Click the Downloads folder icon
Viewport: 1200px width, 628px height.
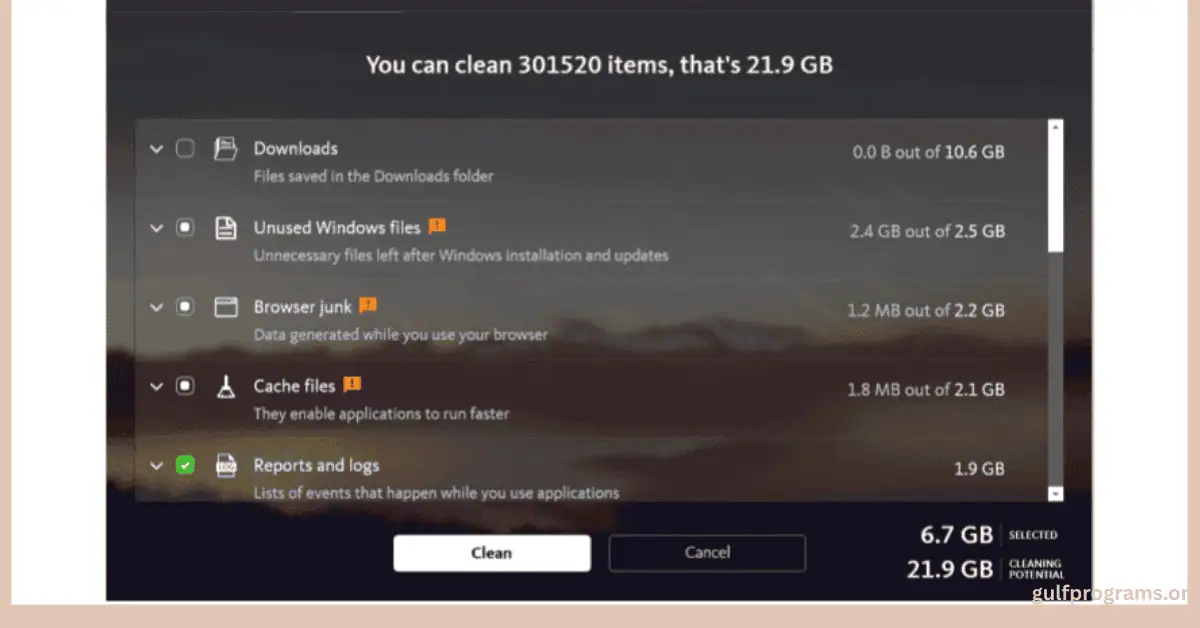[x=226, y=149]
